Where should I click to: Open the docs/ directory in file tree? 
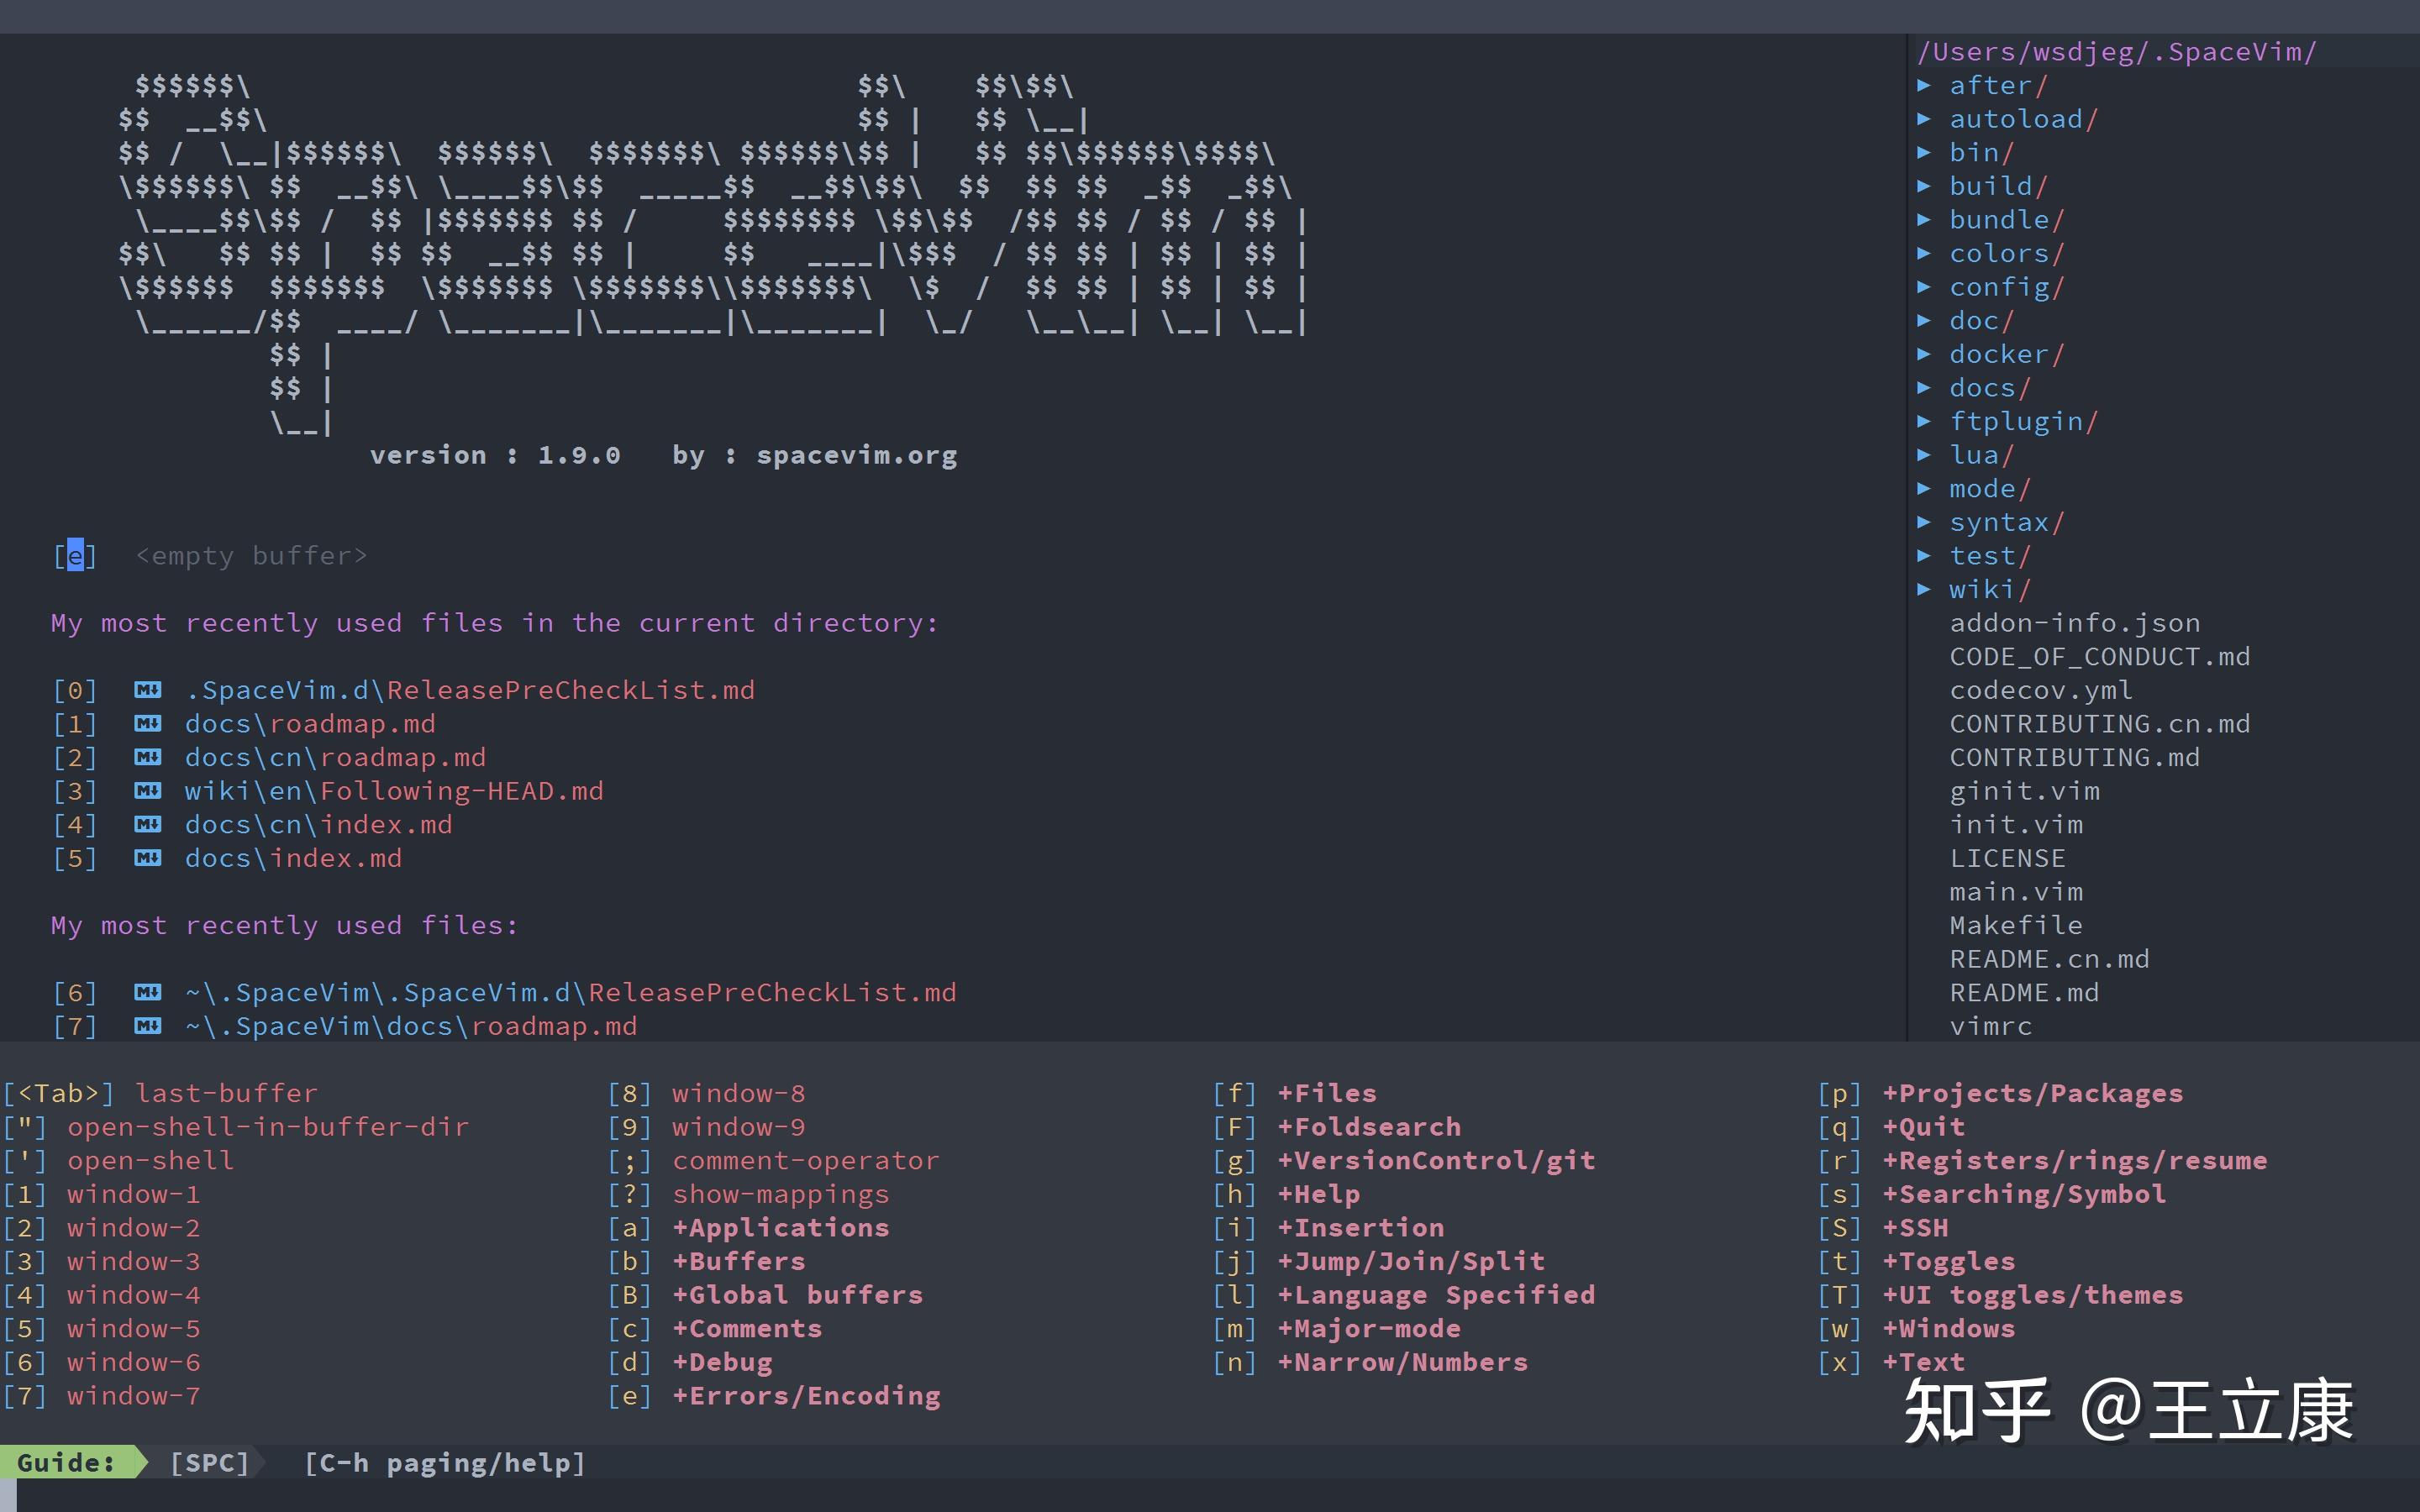click(1990, 388)
